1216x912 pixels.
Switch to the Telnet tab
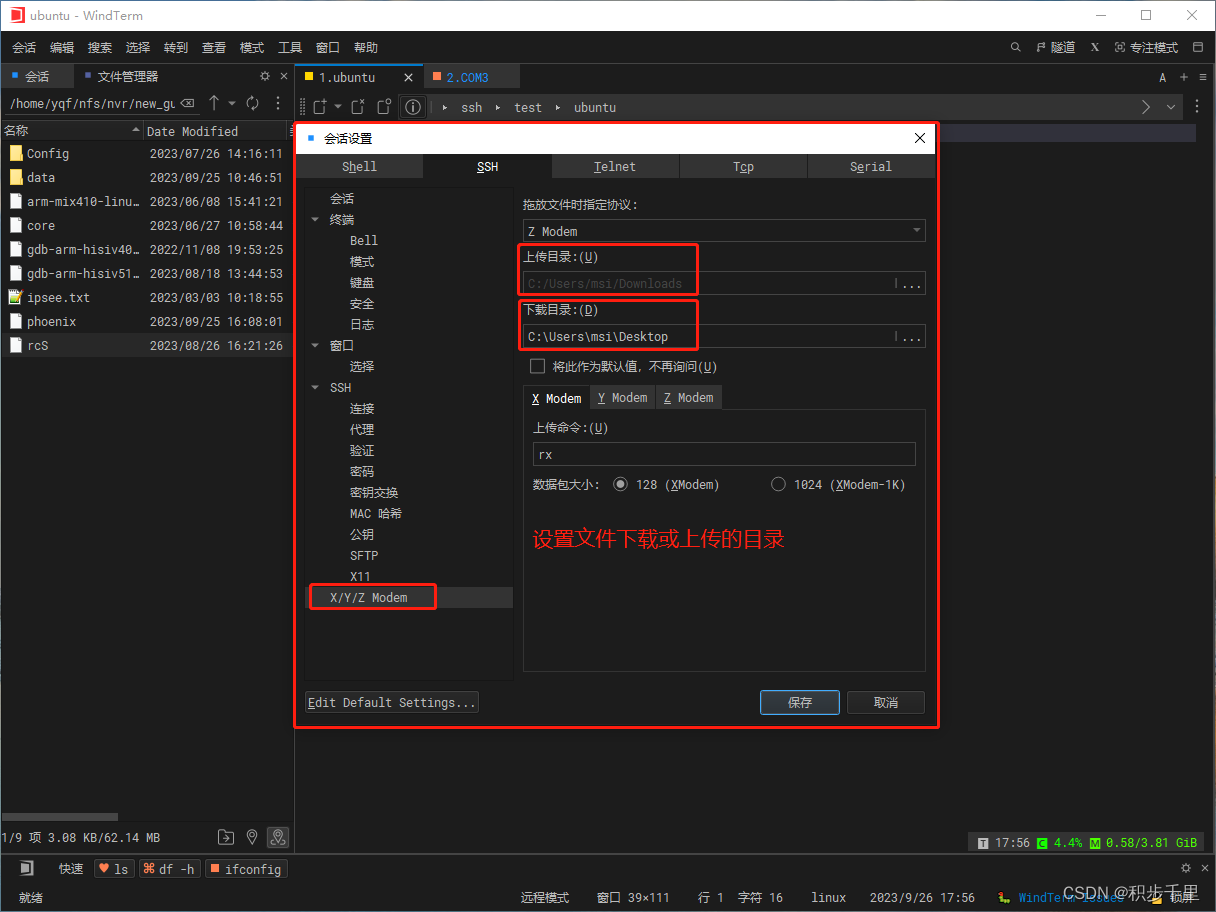click(x=615, y=167)
